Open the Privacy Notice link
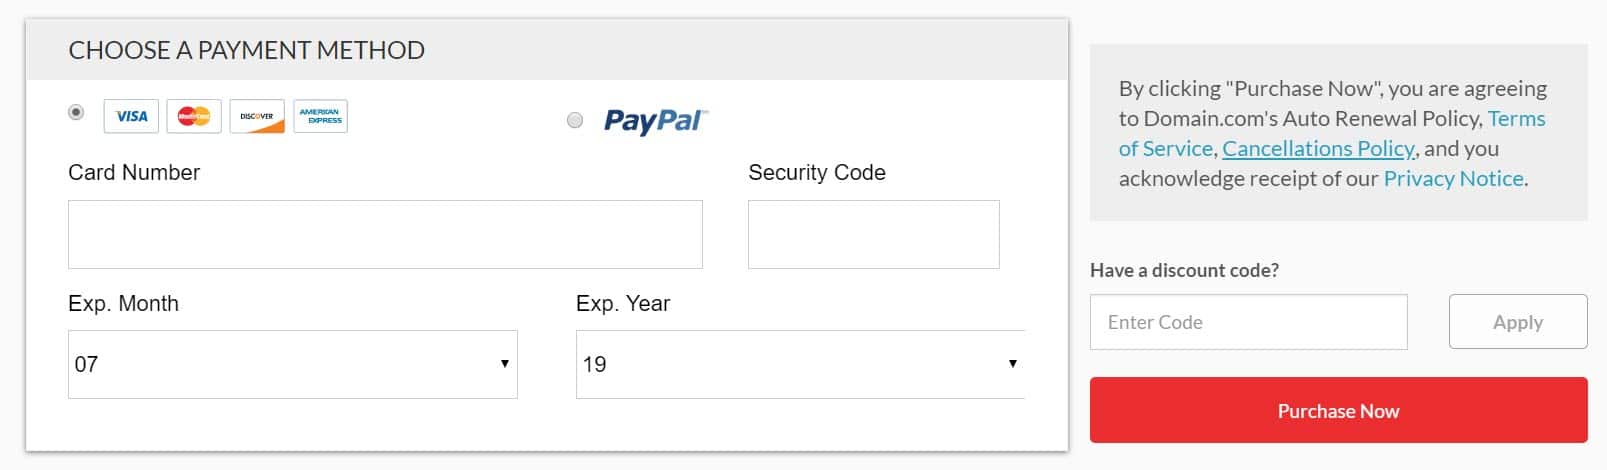1607x470 pixels. [x=1454, y=178]
